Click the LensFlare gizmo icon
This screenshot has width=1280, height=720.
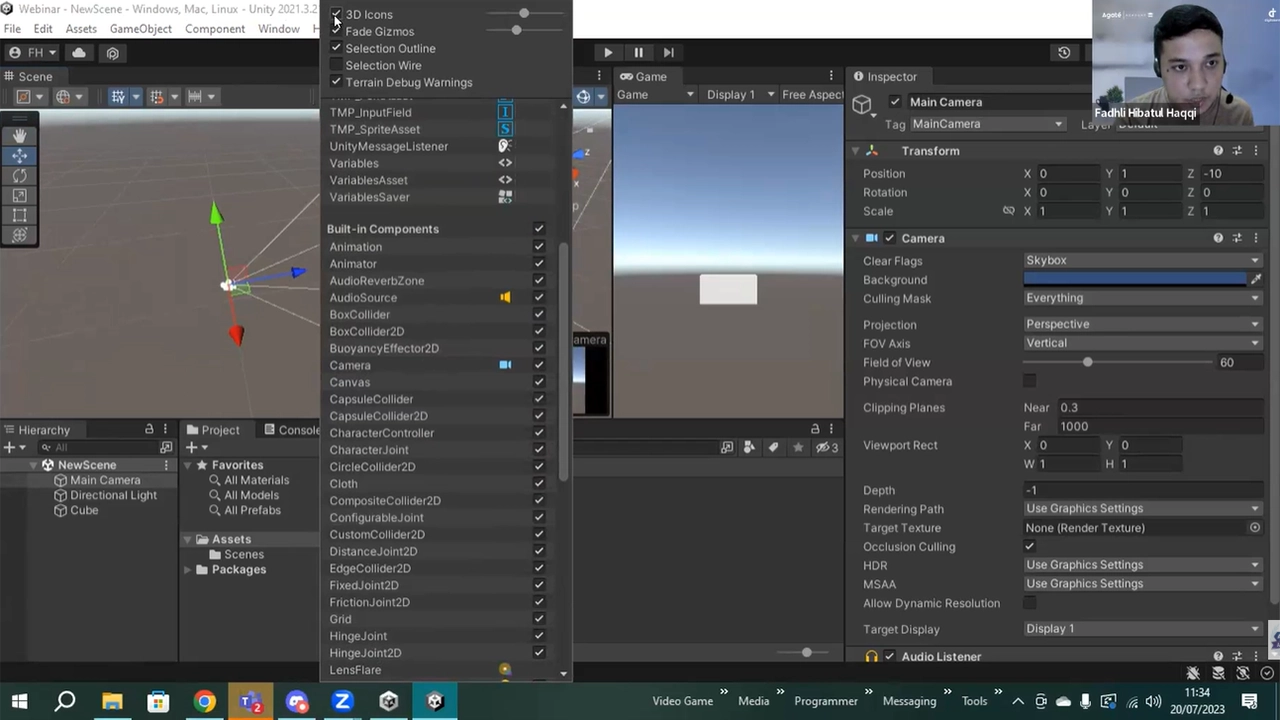tap(505, 670)
